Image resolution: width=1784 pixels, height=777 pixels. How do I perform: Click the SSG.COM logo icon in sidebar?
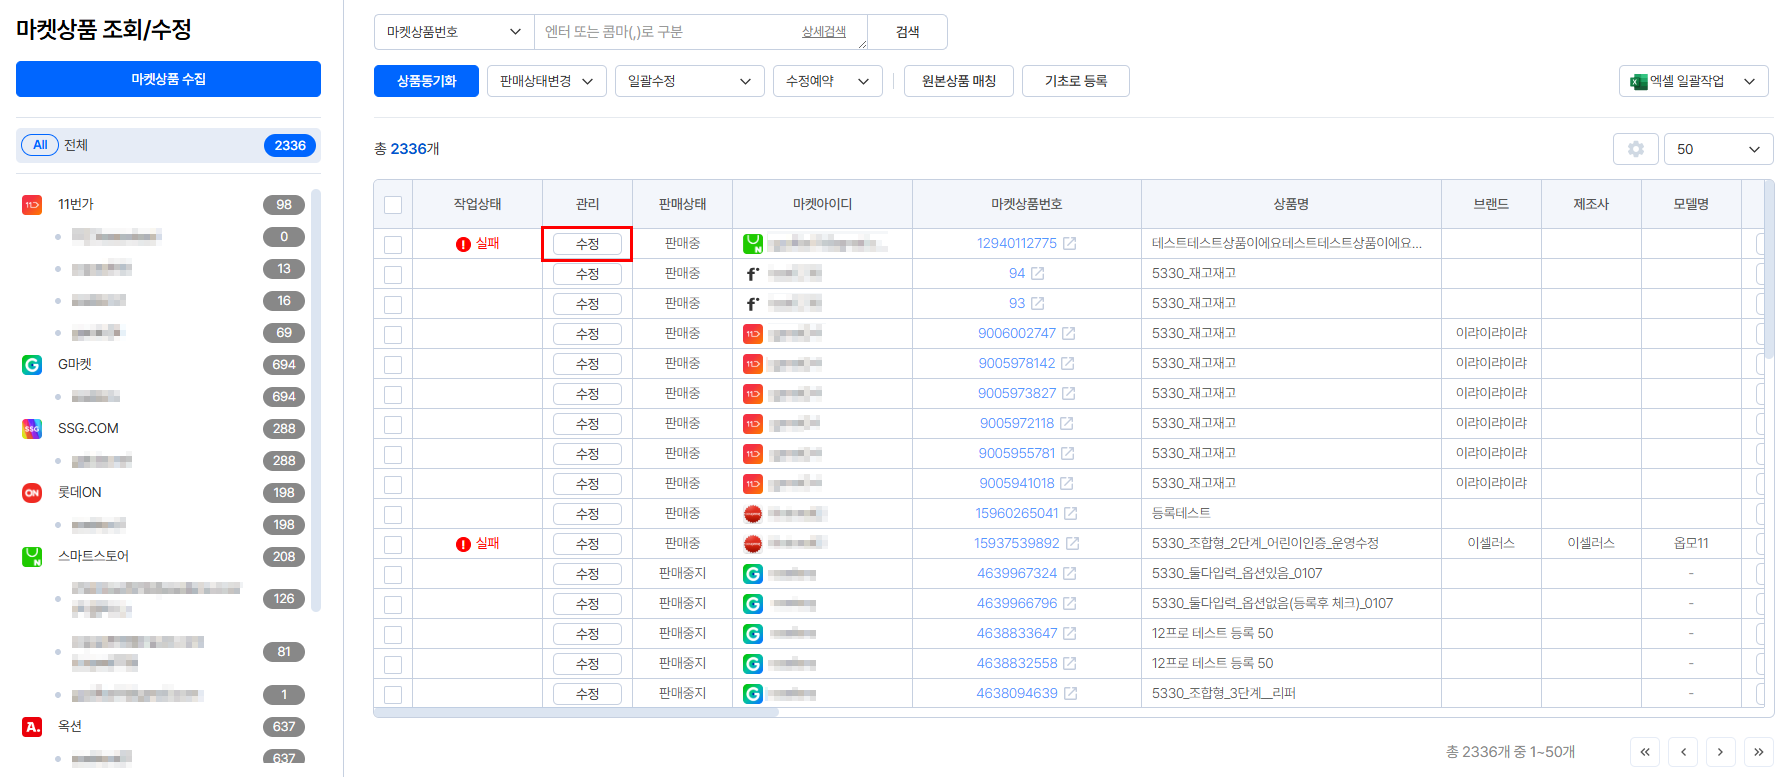click(x=32, y=429)
